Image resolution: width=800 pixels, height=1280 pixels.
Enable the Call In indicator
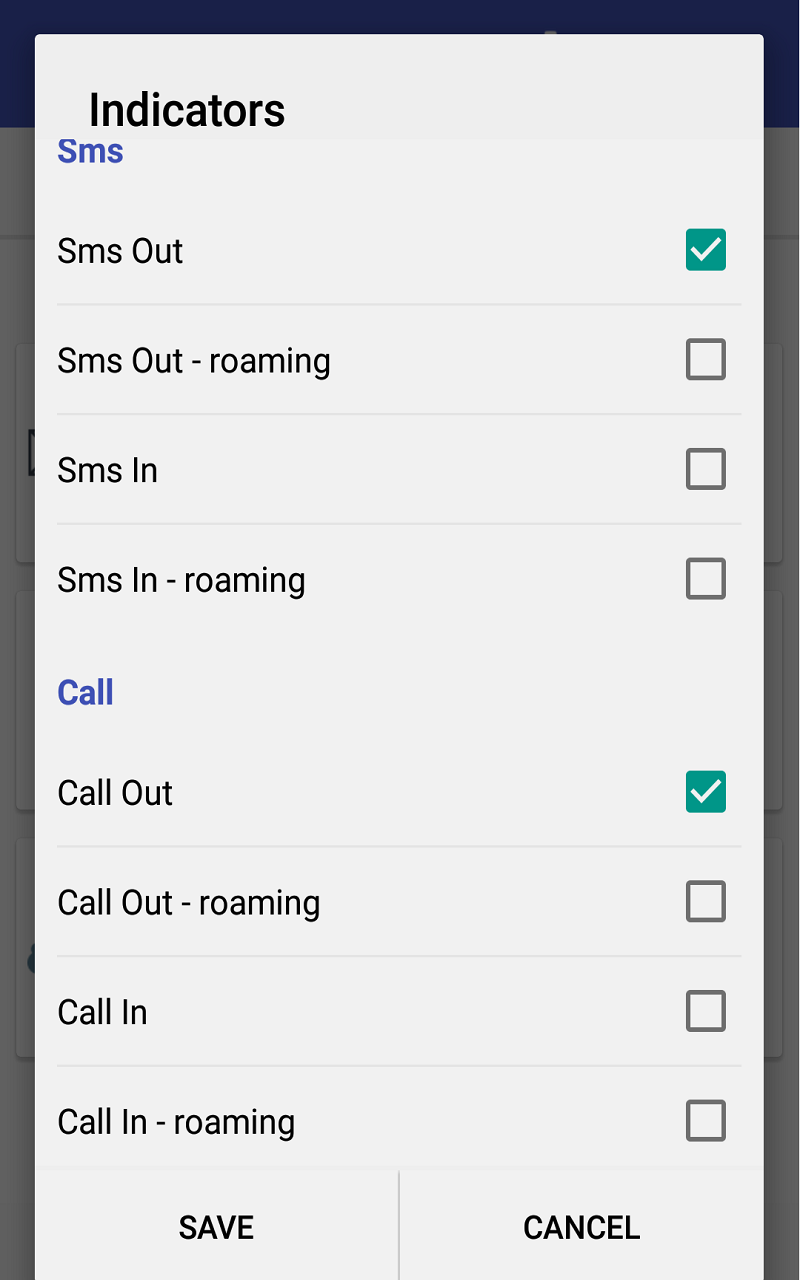tap(705, 1011)
